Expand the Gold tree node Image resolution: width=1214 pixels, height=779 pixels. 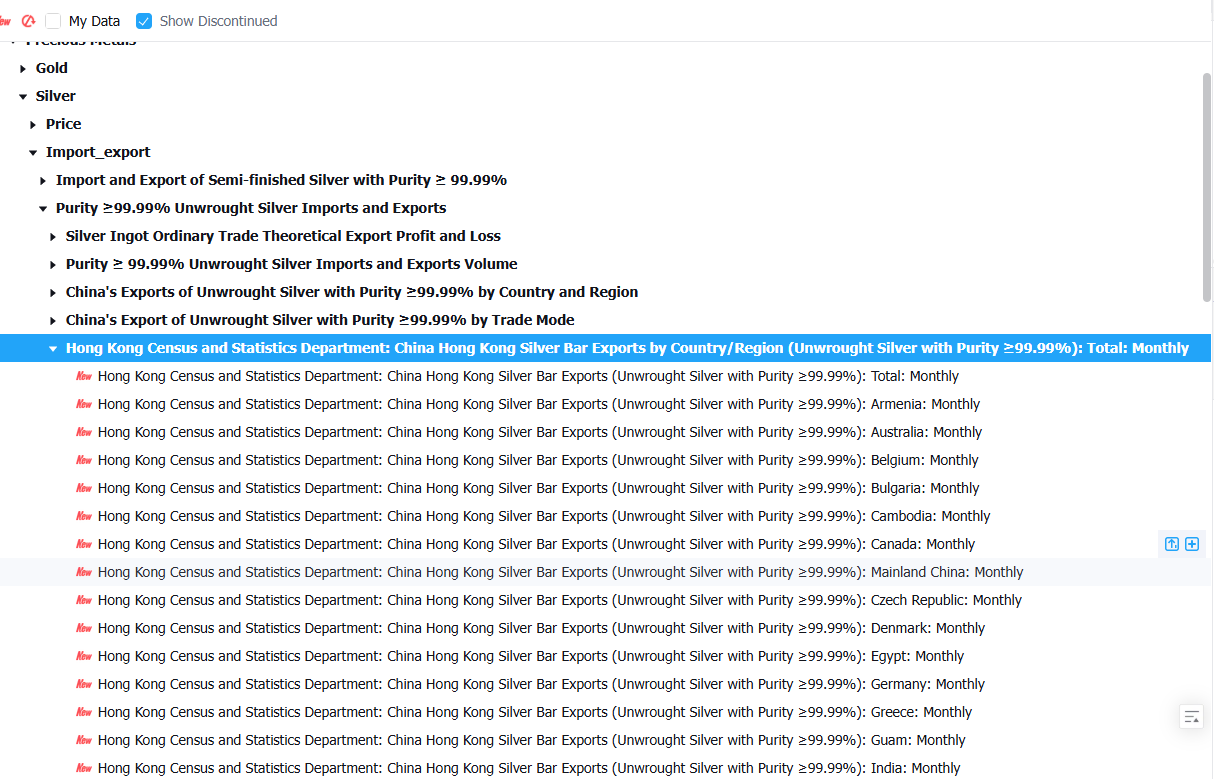(x=23, y=68)
